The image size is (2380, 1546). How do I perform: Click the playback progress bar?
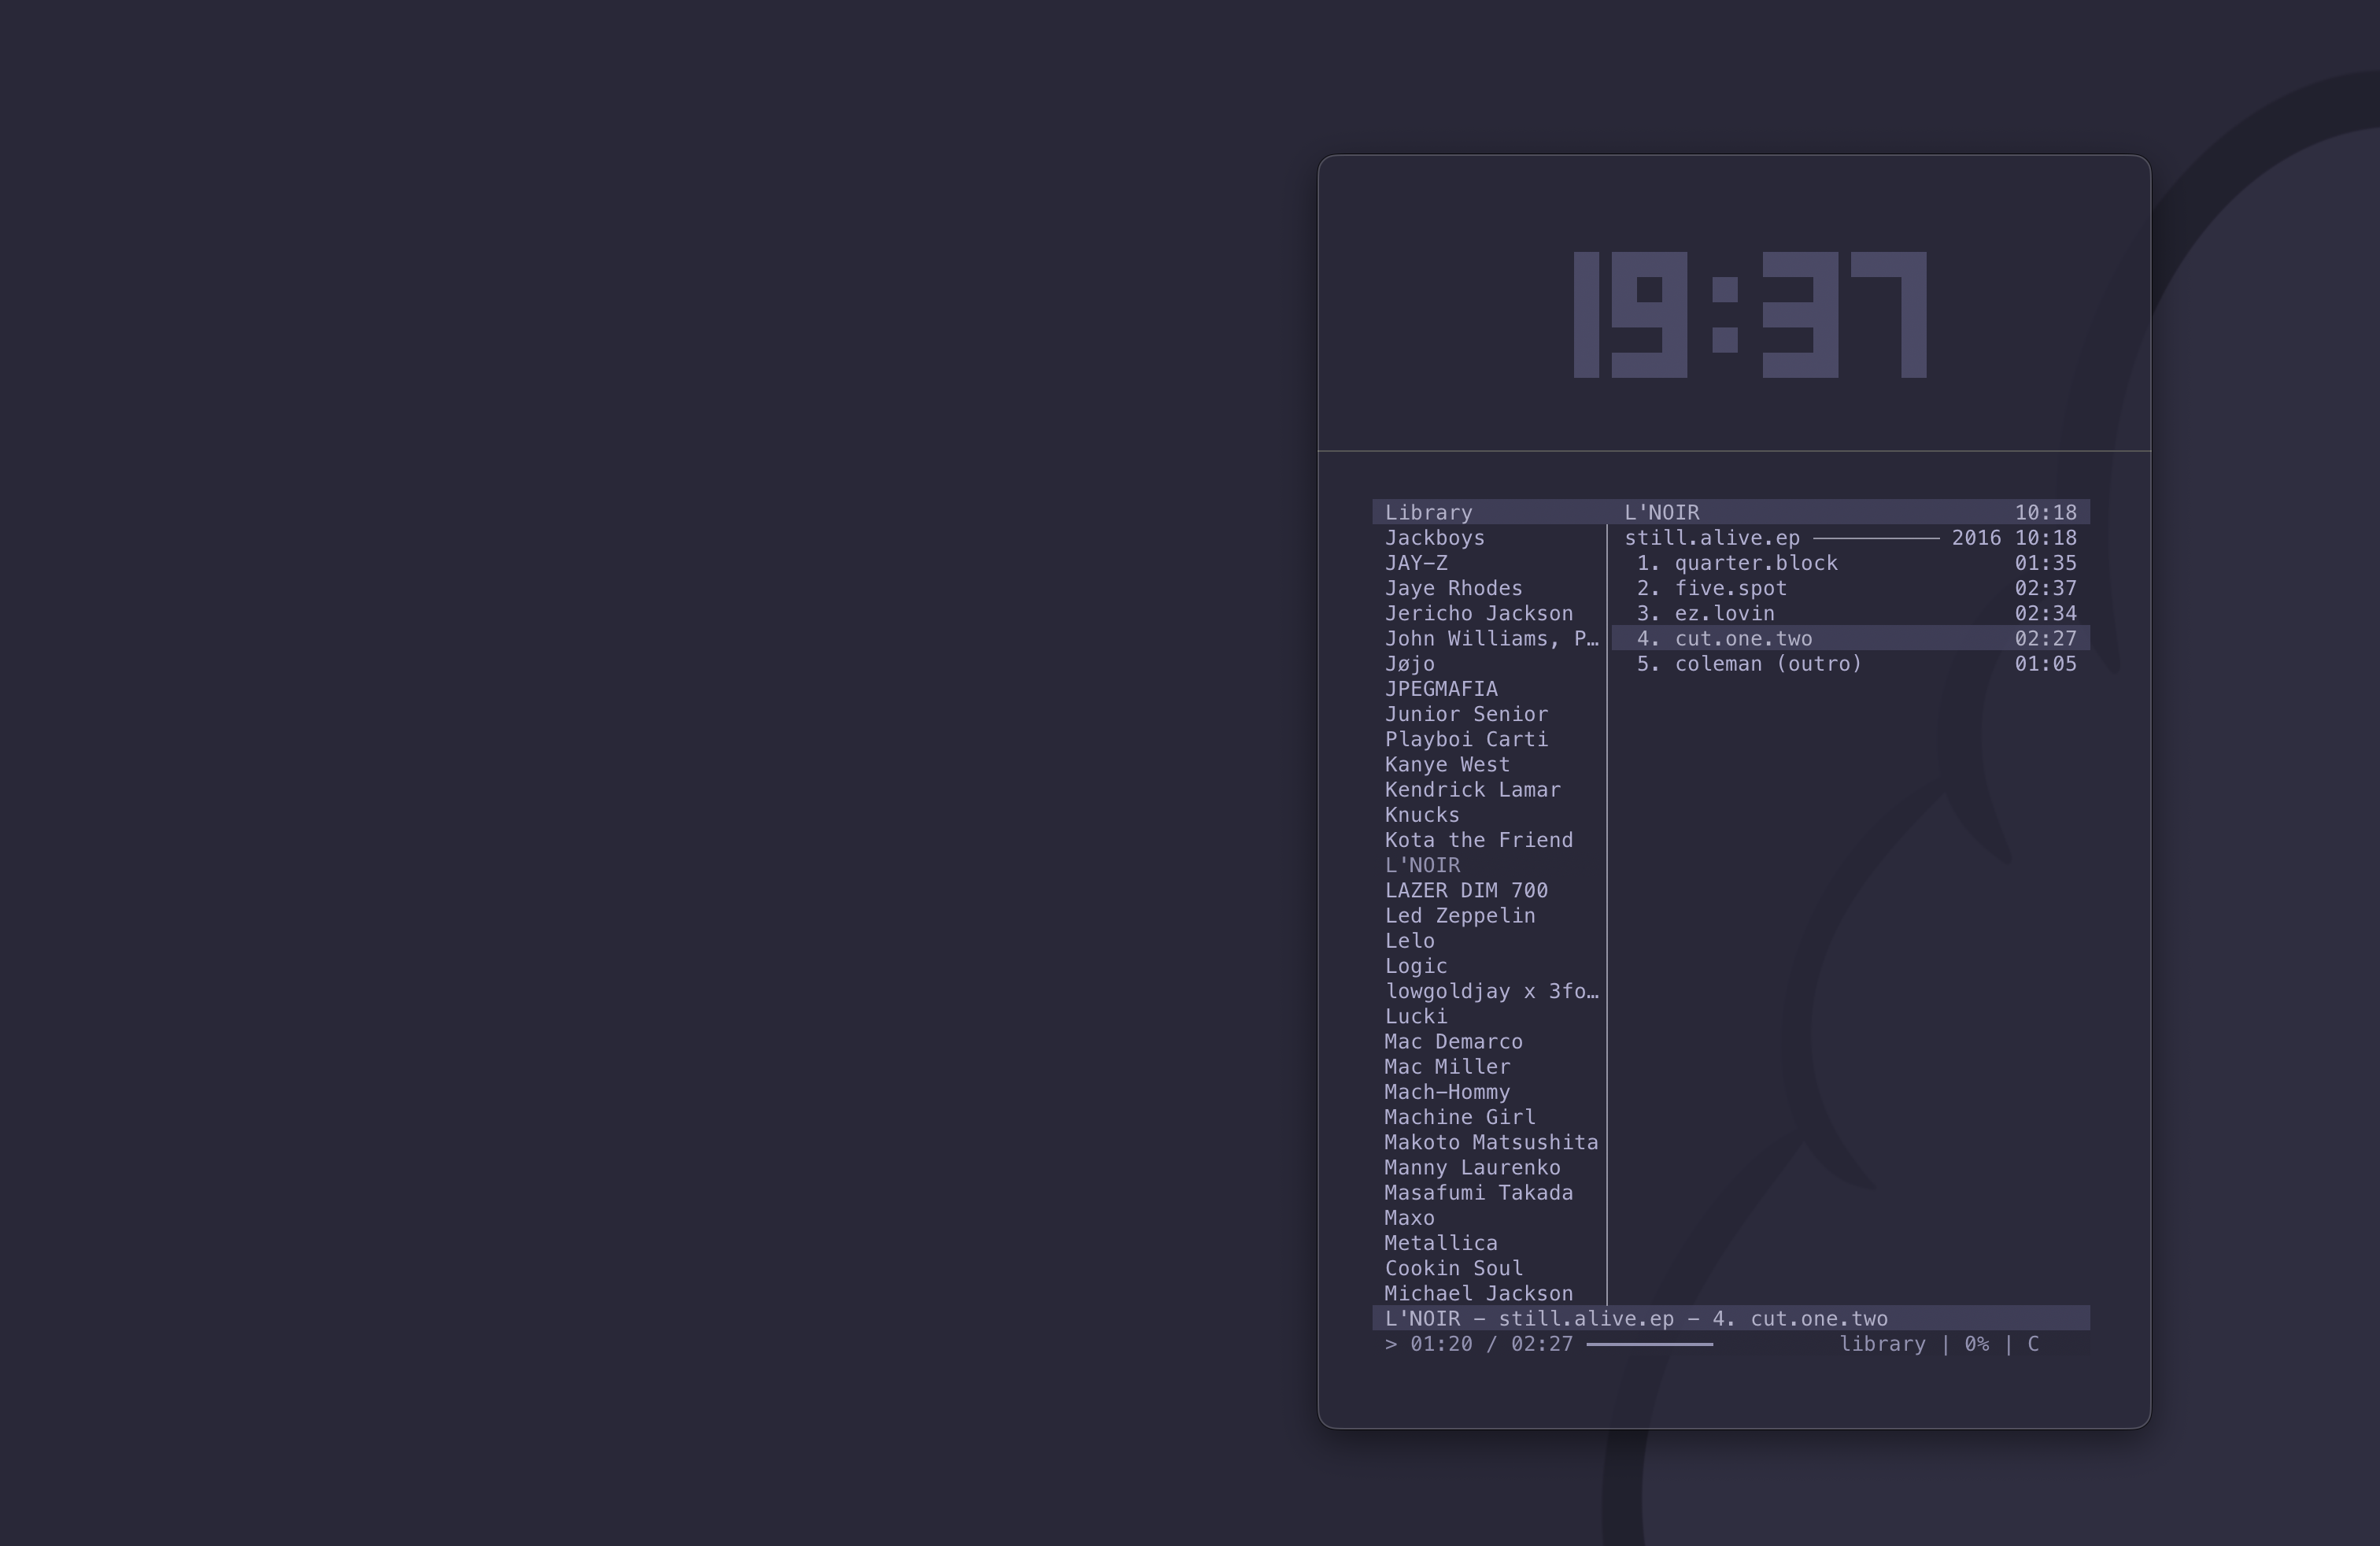[1649, 1344]
